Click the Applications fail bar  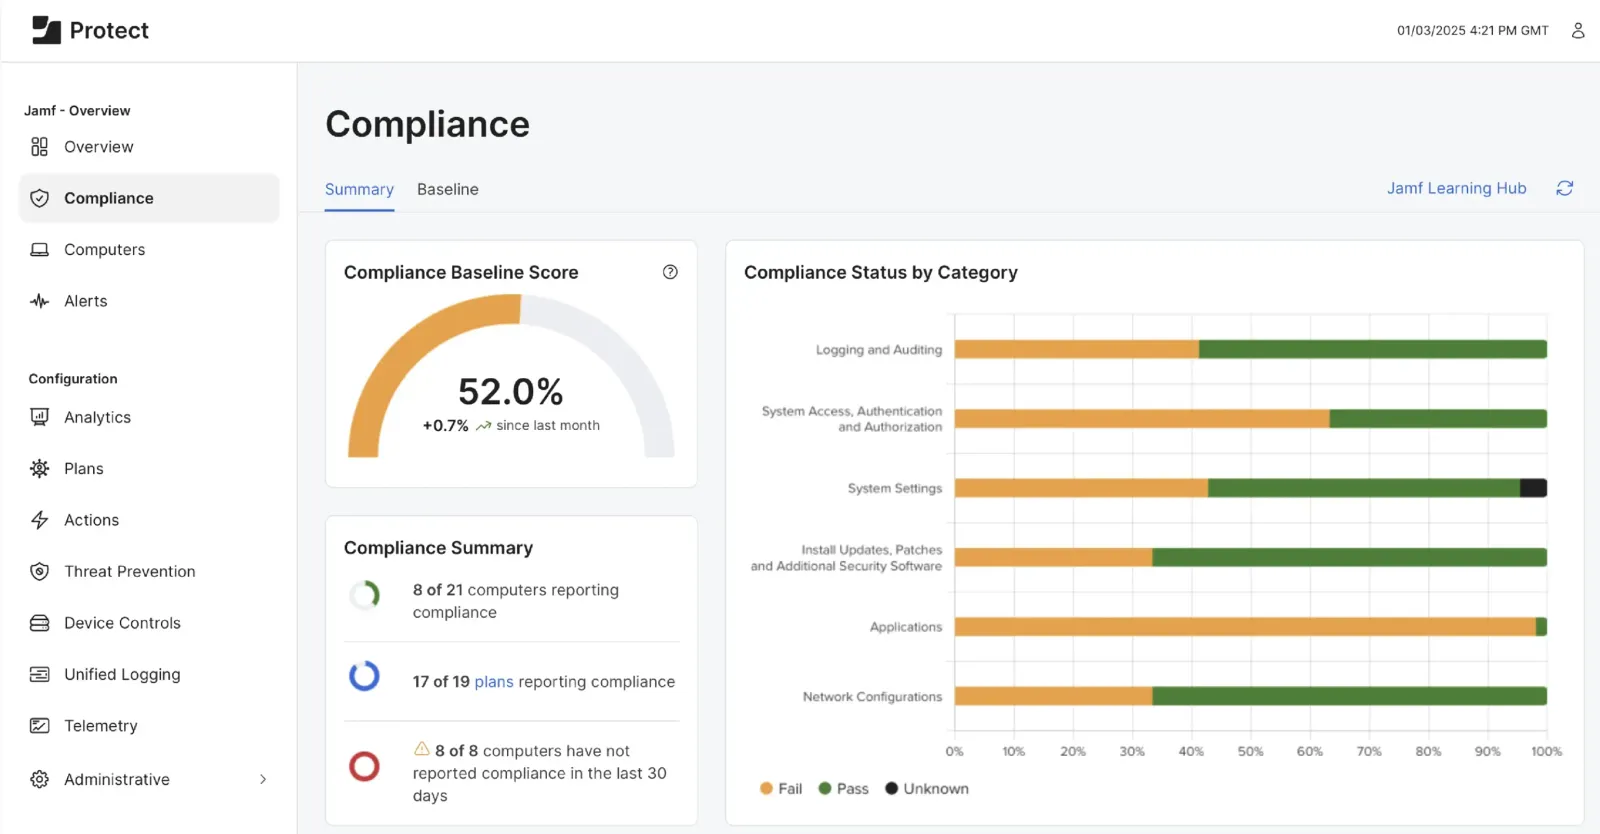[x=1245, y=627]
